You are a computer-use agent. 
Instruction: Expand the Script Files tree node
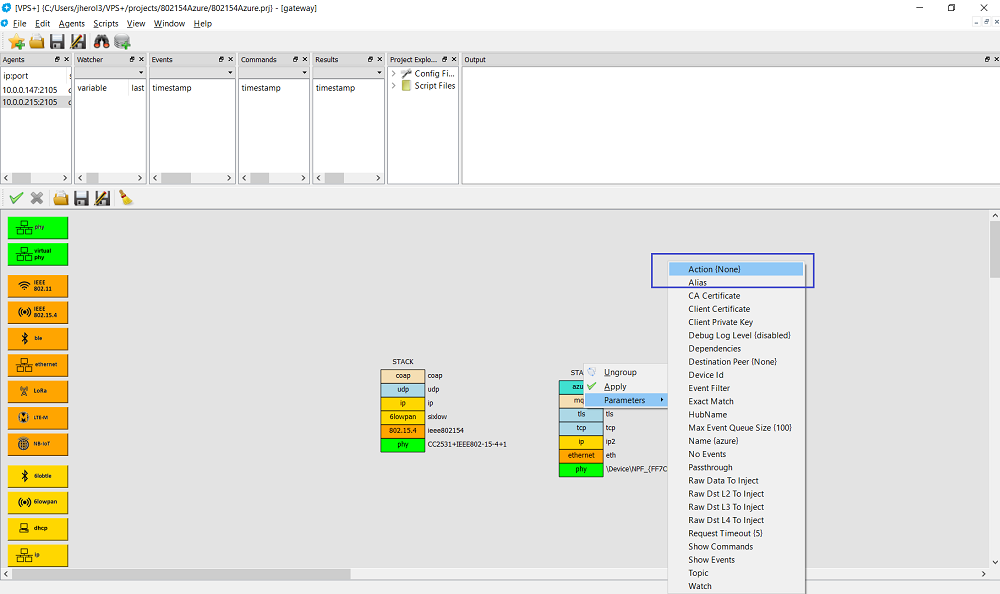(394, 86)
